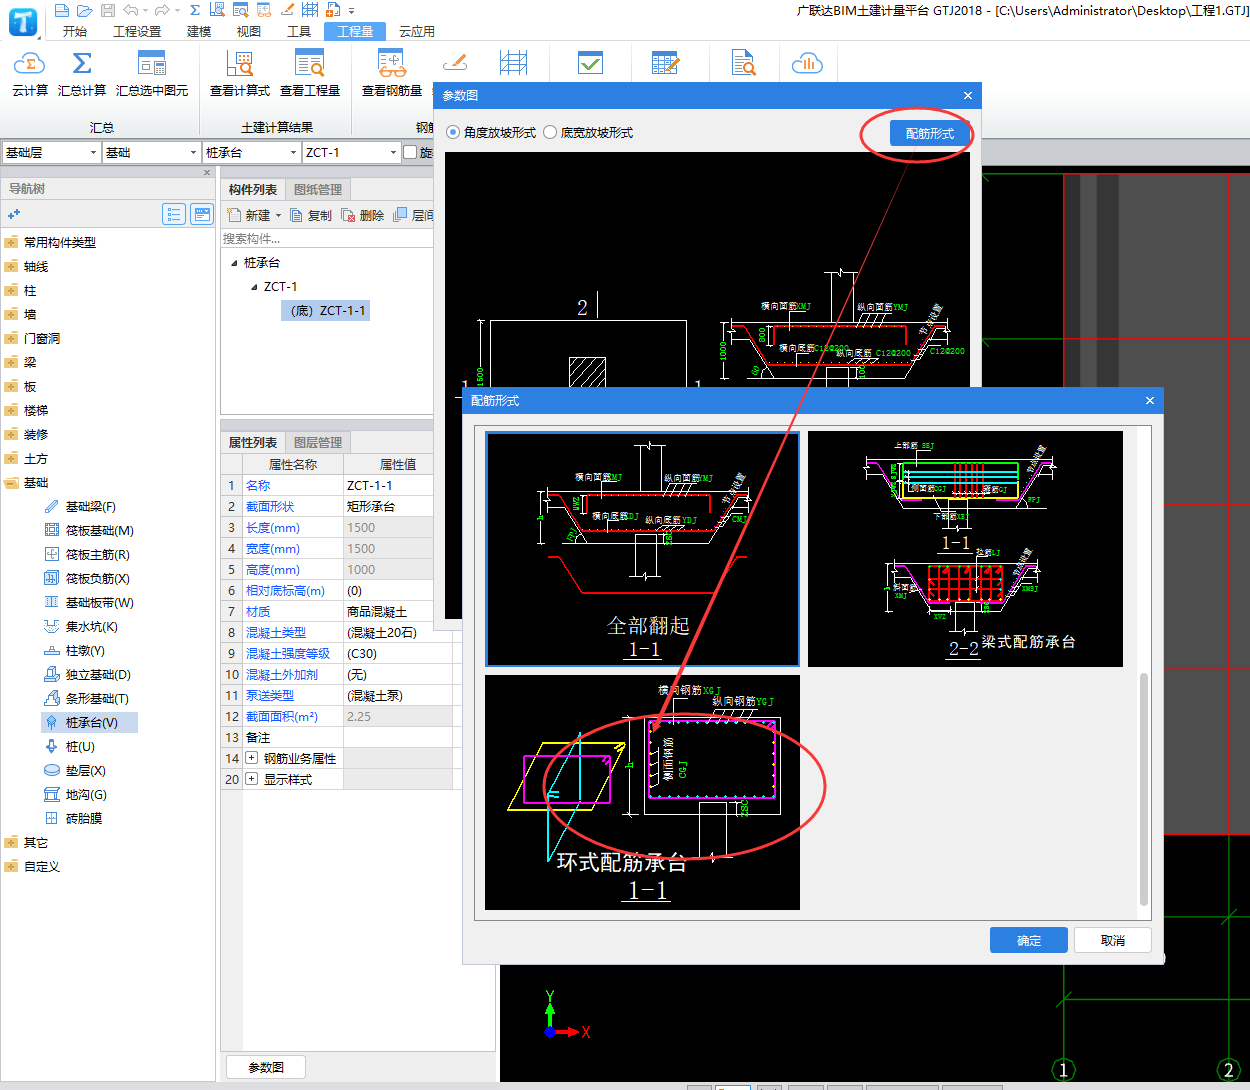Click the green checkmark ribbon icon
Screen dimensions: 1250x1090
[591, 63]
